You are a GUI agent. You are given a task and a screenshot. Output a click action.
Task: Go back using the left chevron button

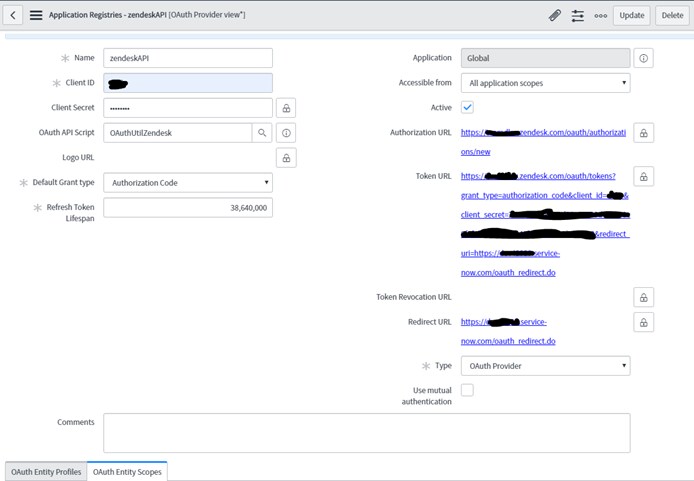tap(13, 15)
